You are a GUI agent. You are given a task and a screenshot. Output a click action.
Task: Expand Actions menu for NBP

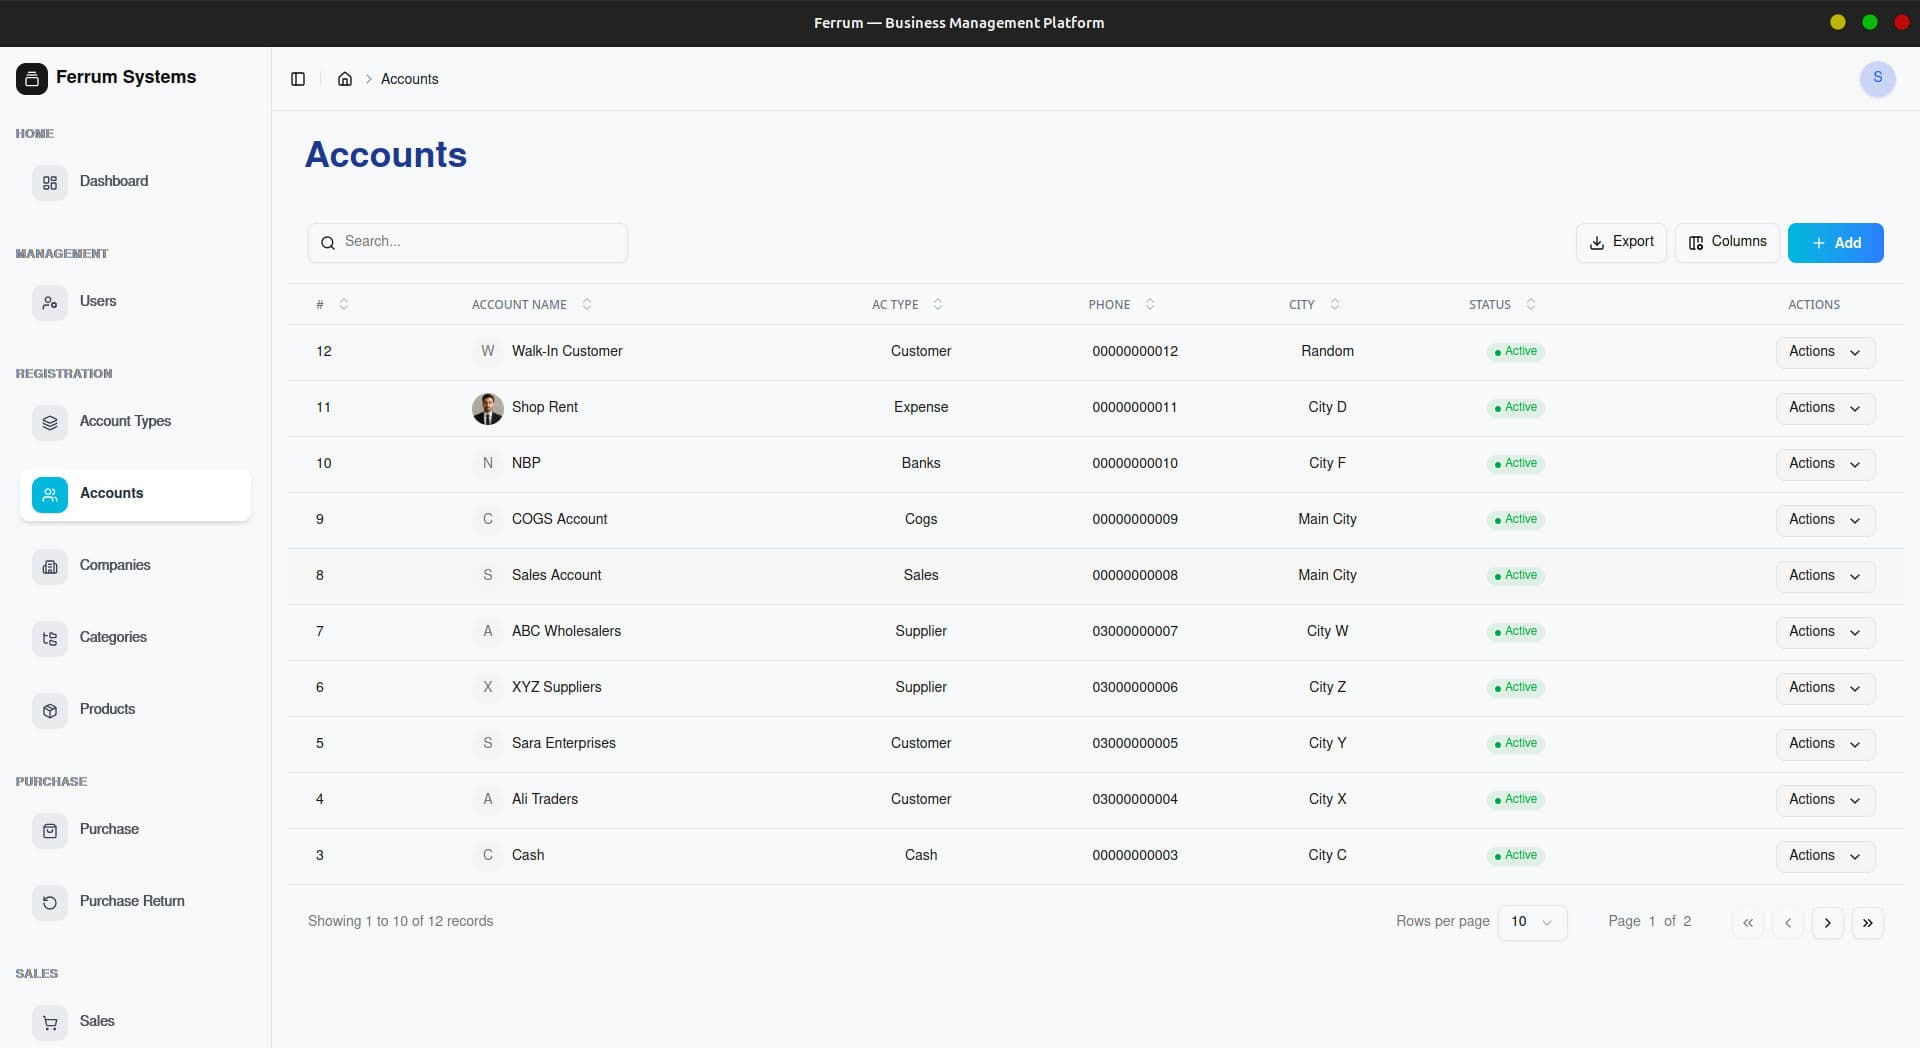click(1825, 464)
